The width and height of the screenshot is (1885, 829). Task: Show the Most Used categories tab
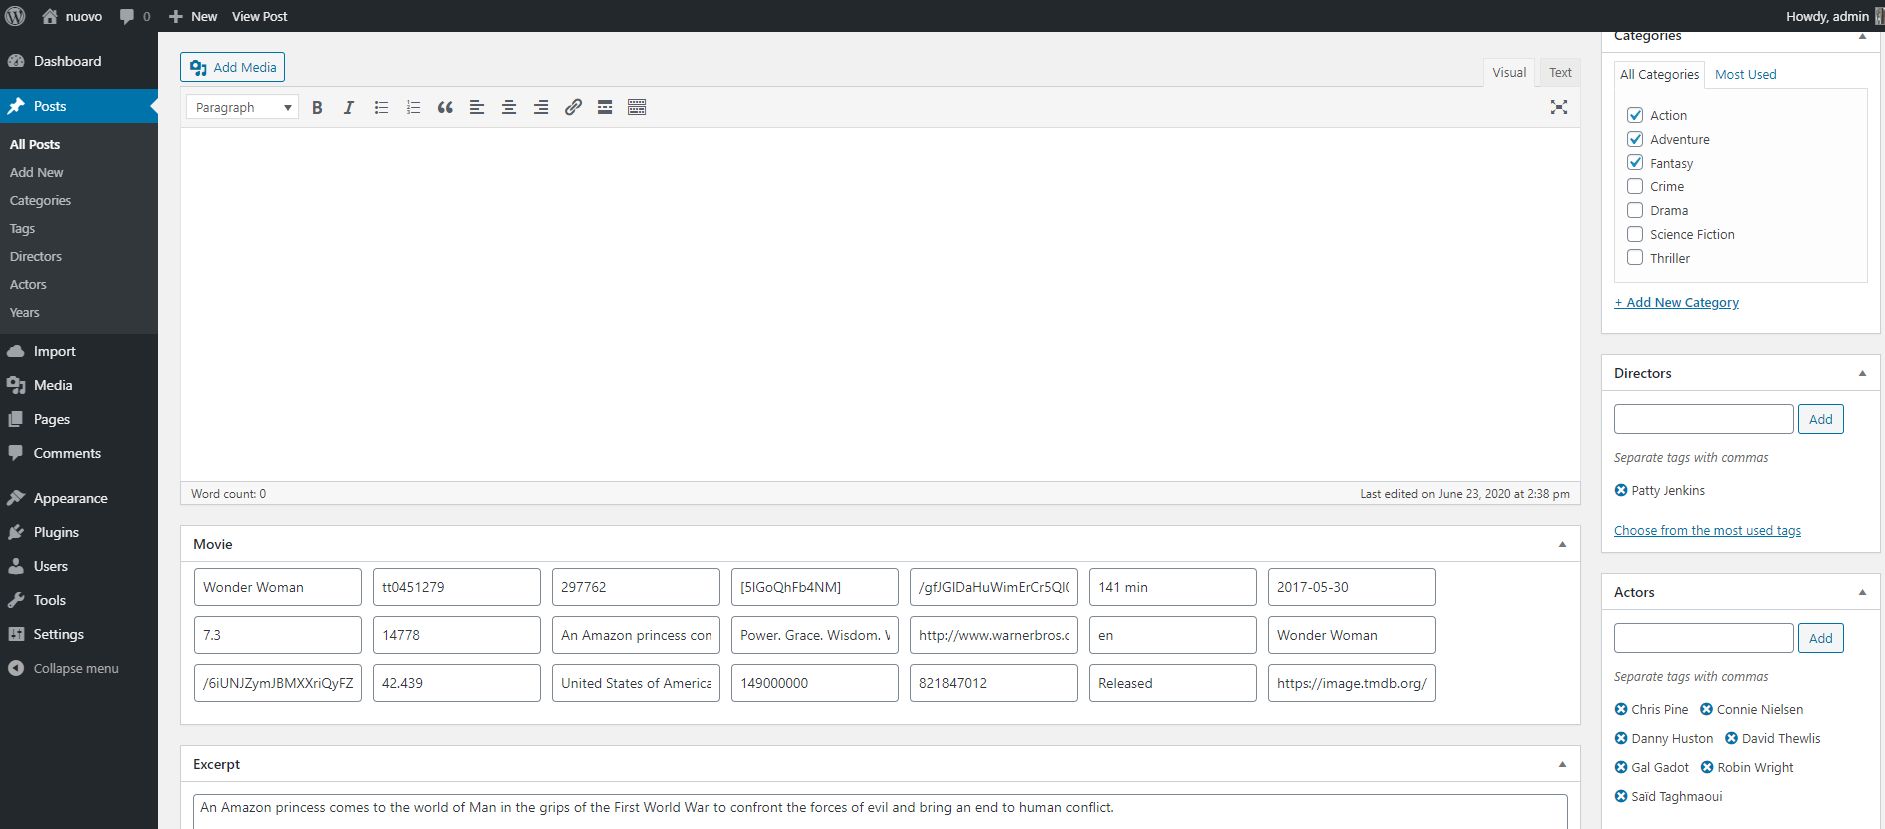tap(1745, 74)
